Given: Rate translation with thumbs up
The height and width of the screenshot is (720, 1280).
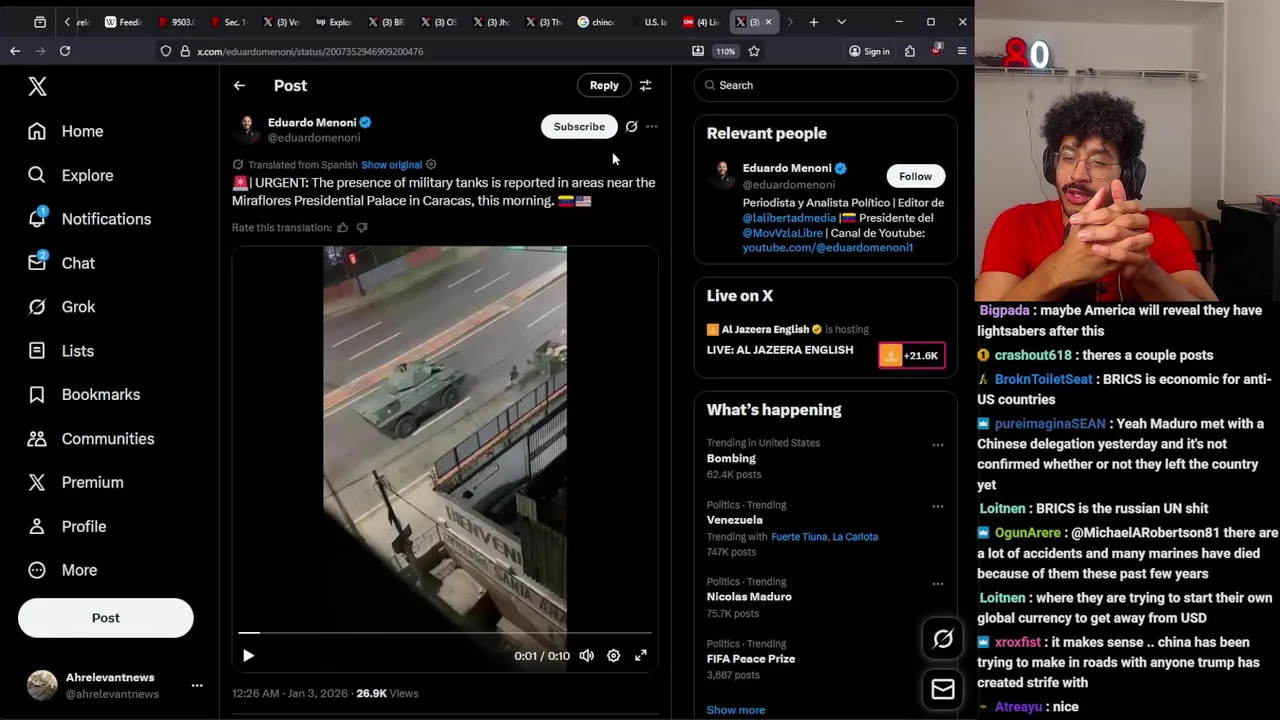Looking at the screenshot, I should click(342, 228).
